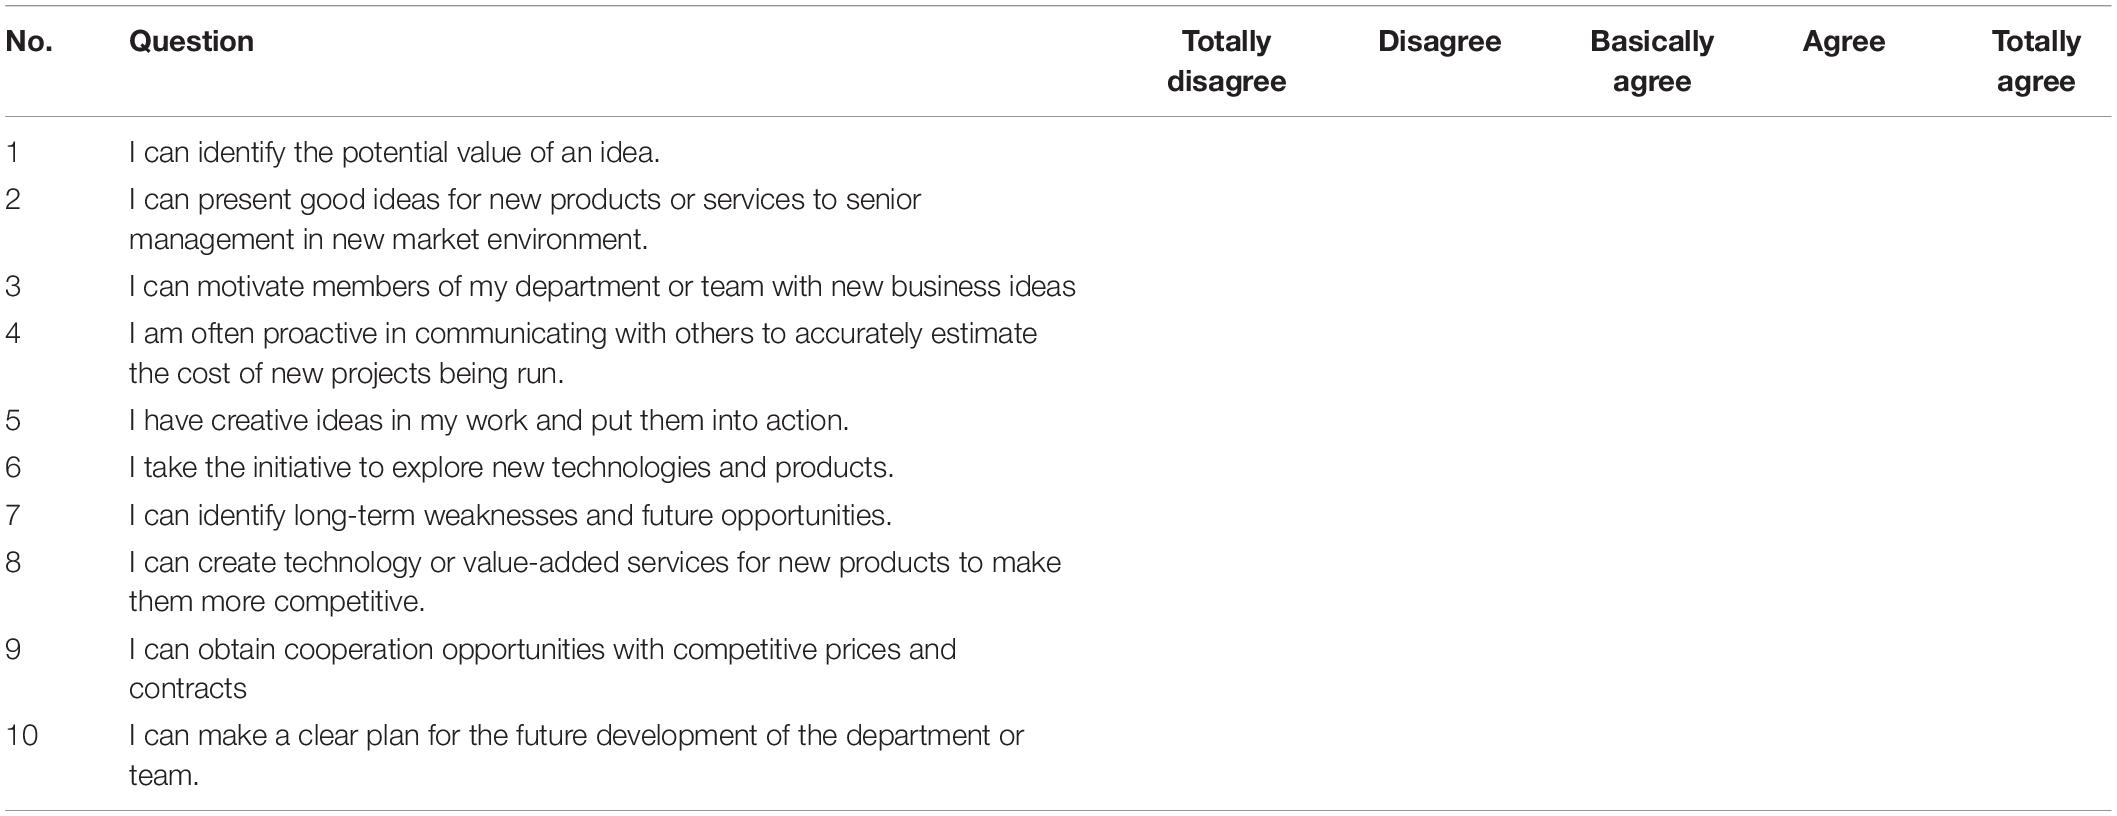Click the row number 10
The image size is (2117, 816).
21,735
